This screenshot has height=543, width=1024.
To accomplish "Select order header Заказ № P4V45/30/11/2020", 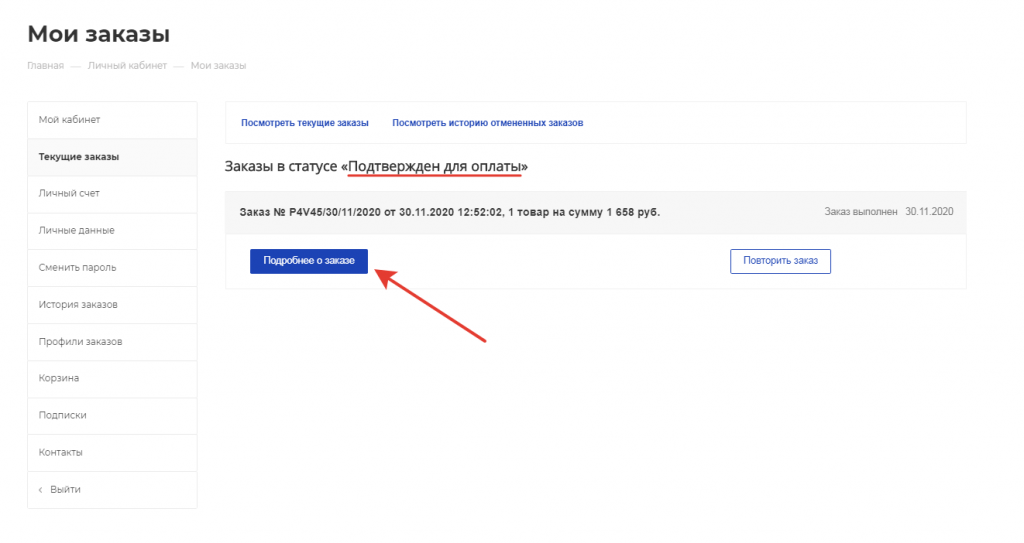I will [596, 212].
